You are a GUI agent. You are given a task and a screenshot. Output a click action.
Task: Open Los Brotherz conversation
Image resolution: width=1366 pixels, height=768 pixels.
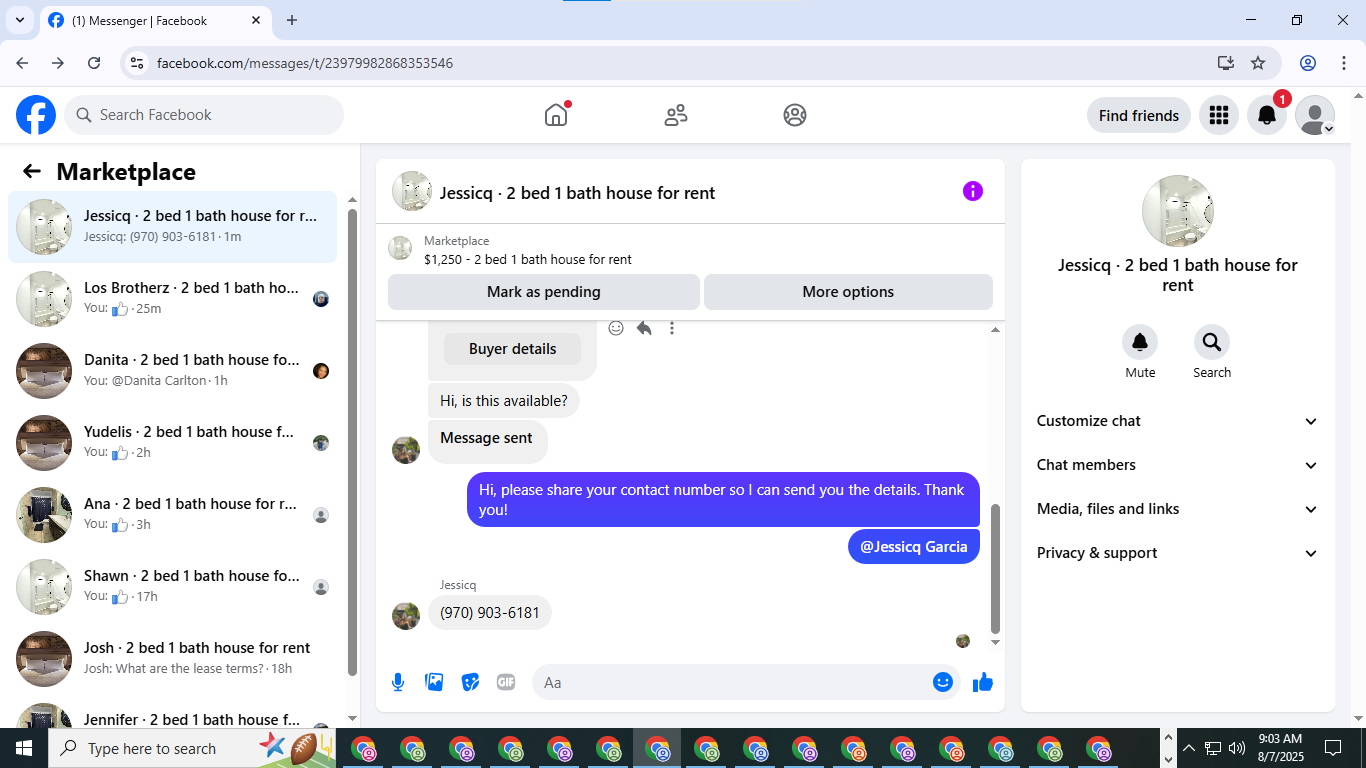click(x=172, y=299)
